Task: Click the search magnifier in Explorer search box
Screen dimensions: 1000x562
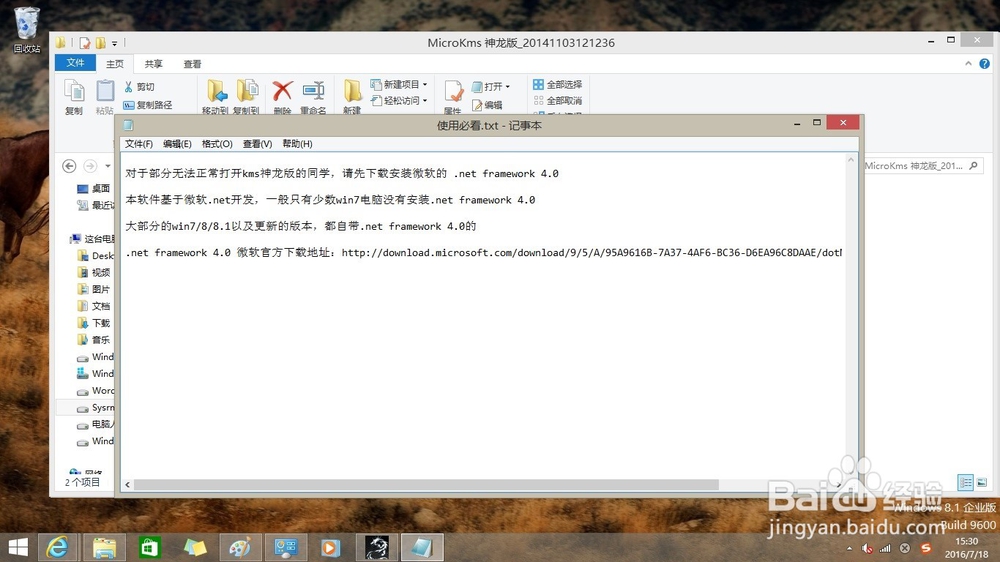Action: click(973, 166)
